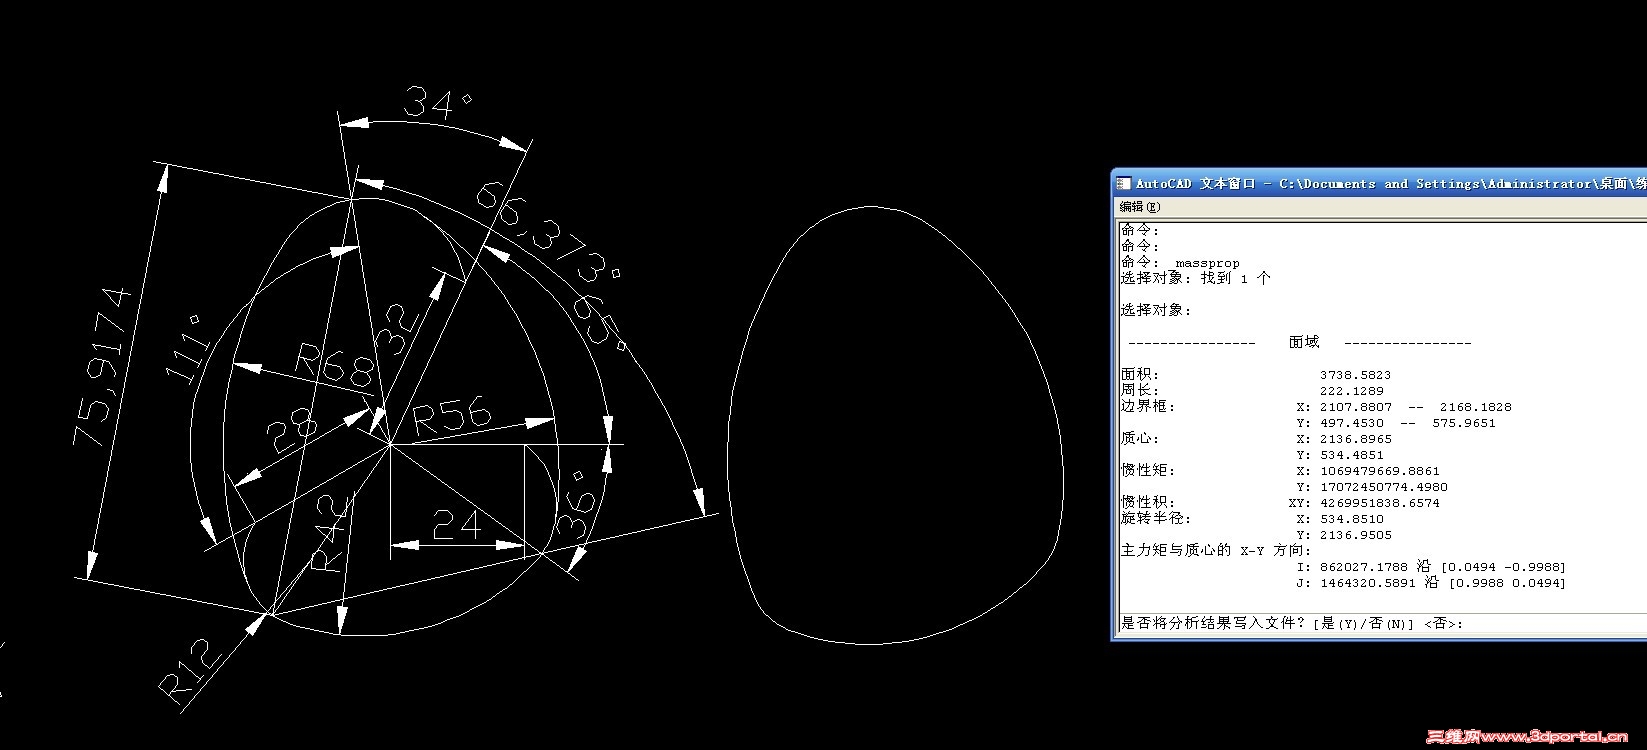Image resolution: width=1647 pixels, height=750 pixels.
Task: Click the 边界框 label
Action: coord(1148,407)
